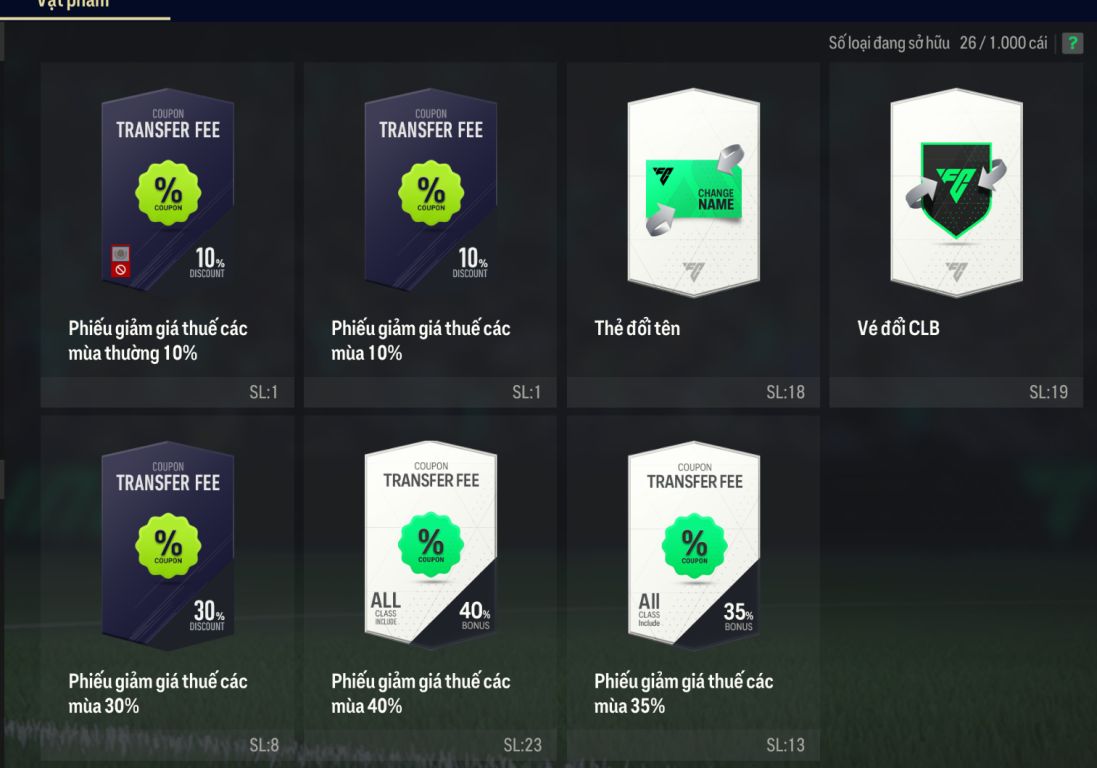The height and width of the screenshot is (768, 1097).
Task: Click the SL:18 quantity bar
Action: pyautogui.click(x=693, y=392)
